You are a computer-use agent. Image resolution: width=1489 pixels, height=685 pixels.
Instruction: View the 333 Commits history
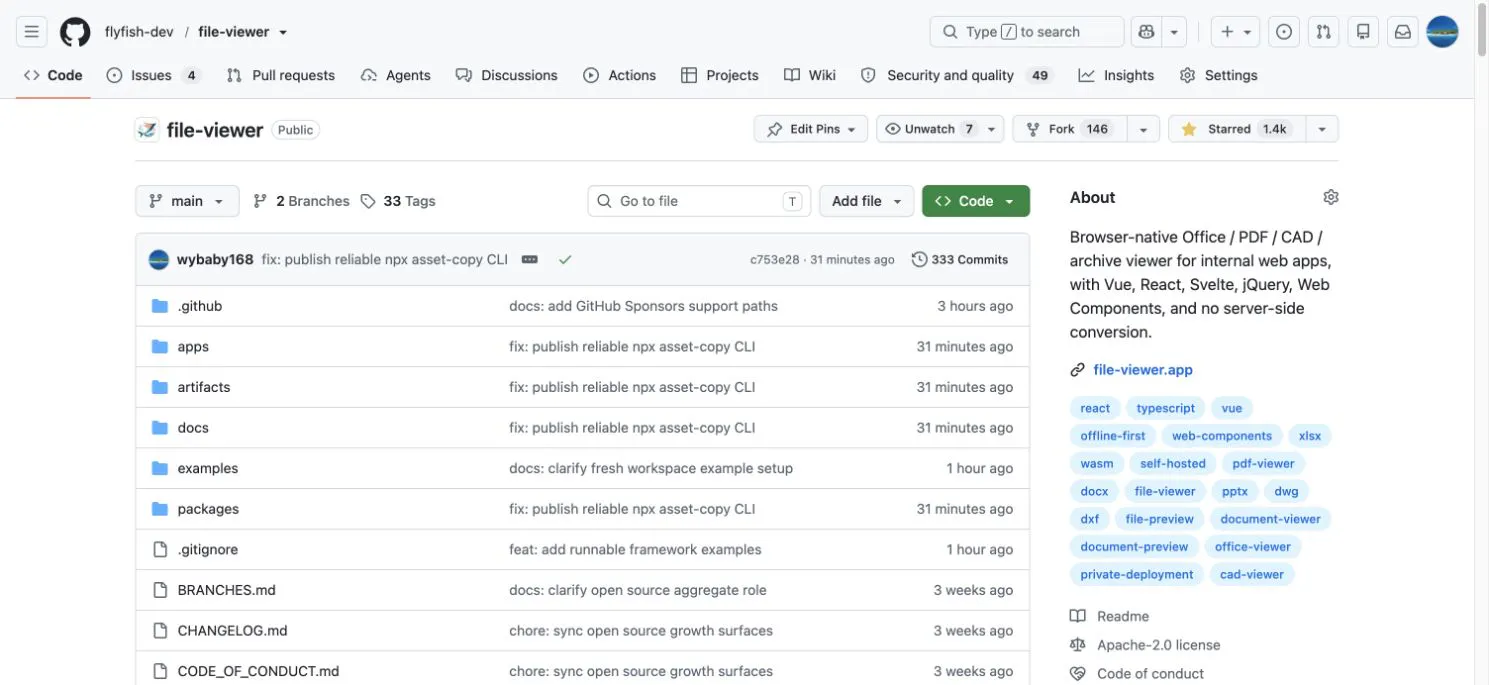[960, 260]
